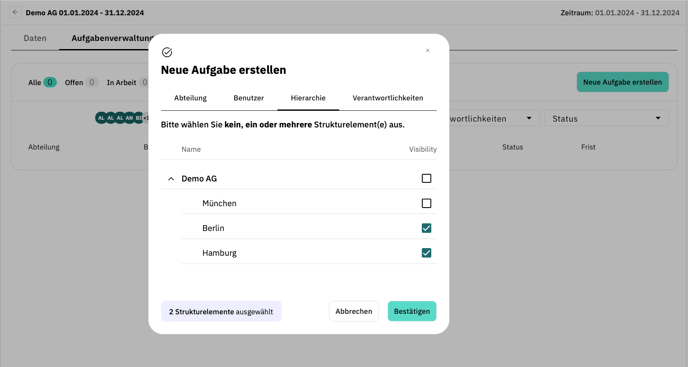Click the first AL user avatar

coord(101,118)
